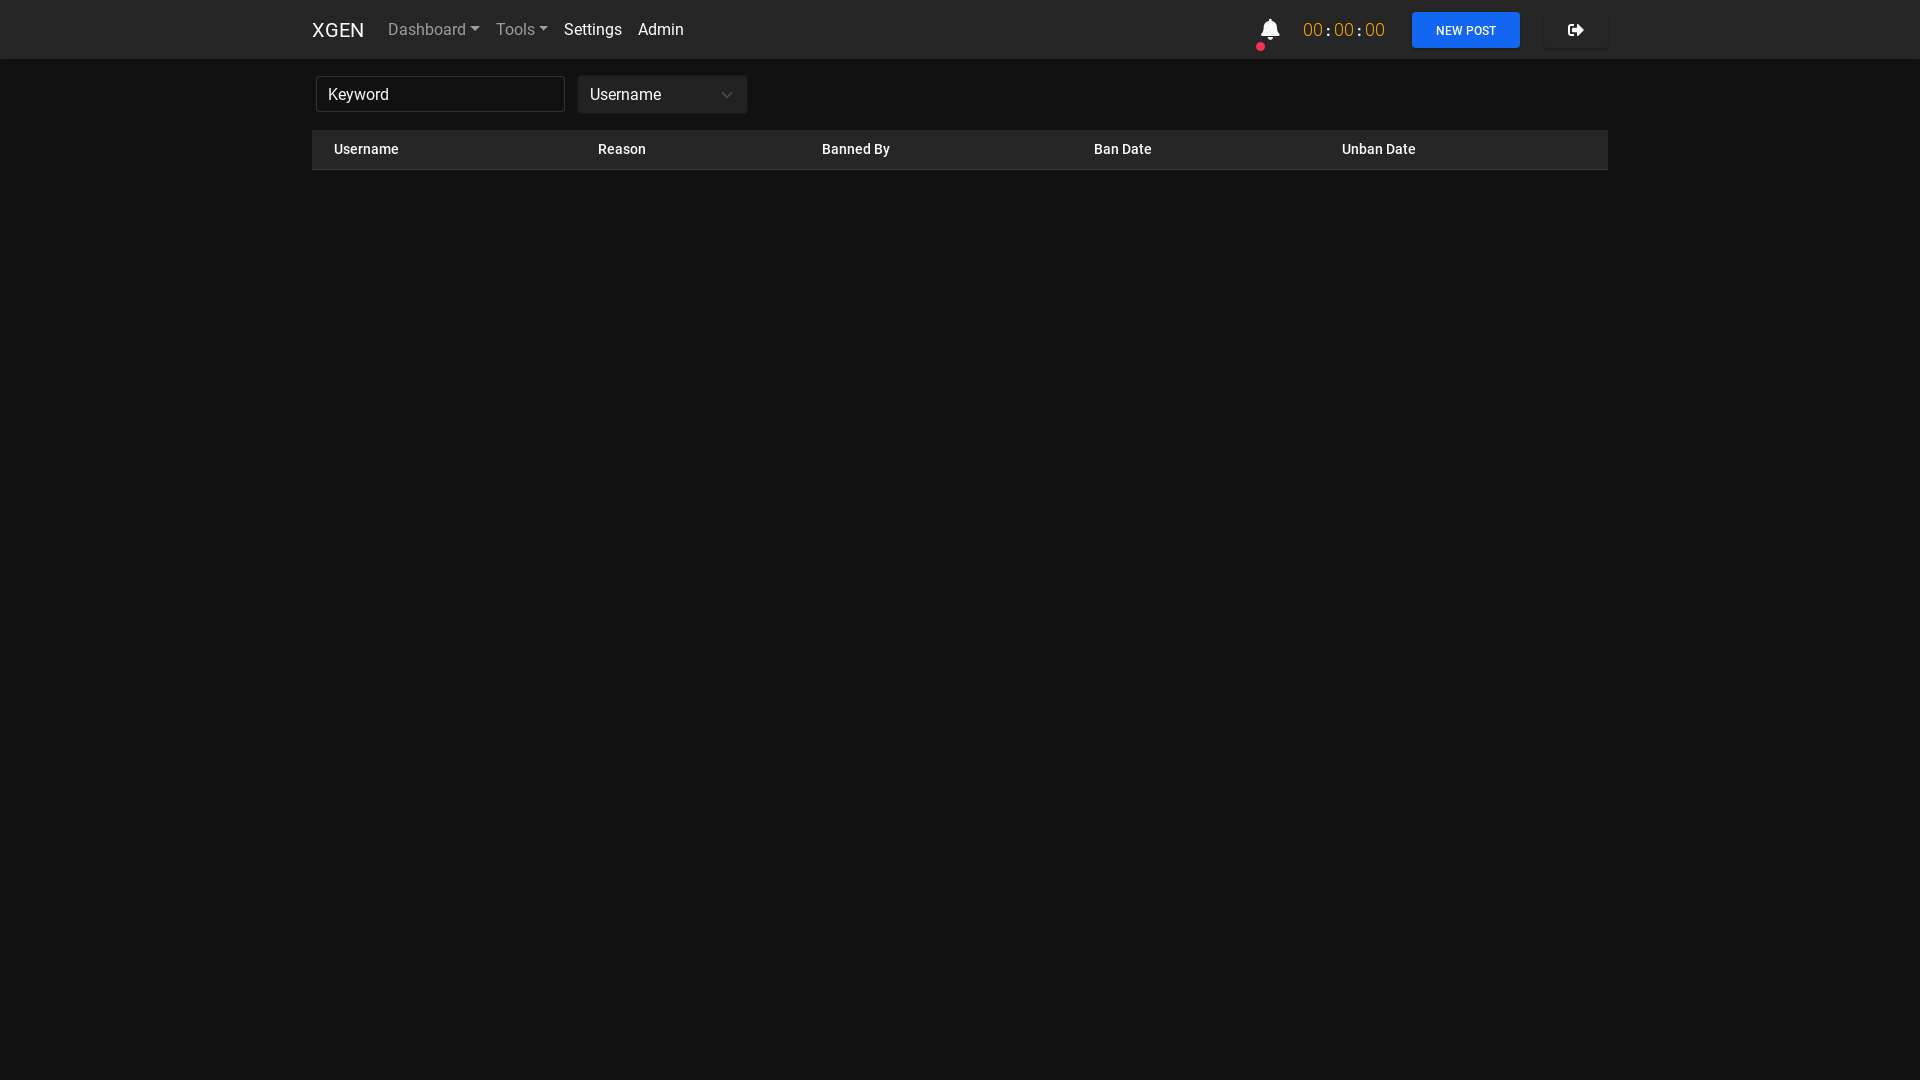Image resolution: width=1920 pixels, height=1080 pixels.
Task: Click the chevron on the Dashboard menu
Action: coord(475,29)
